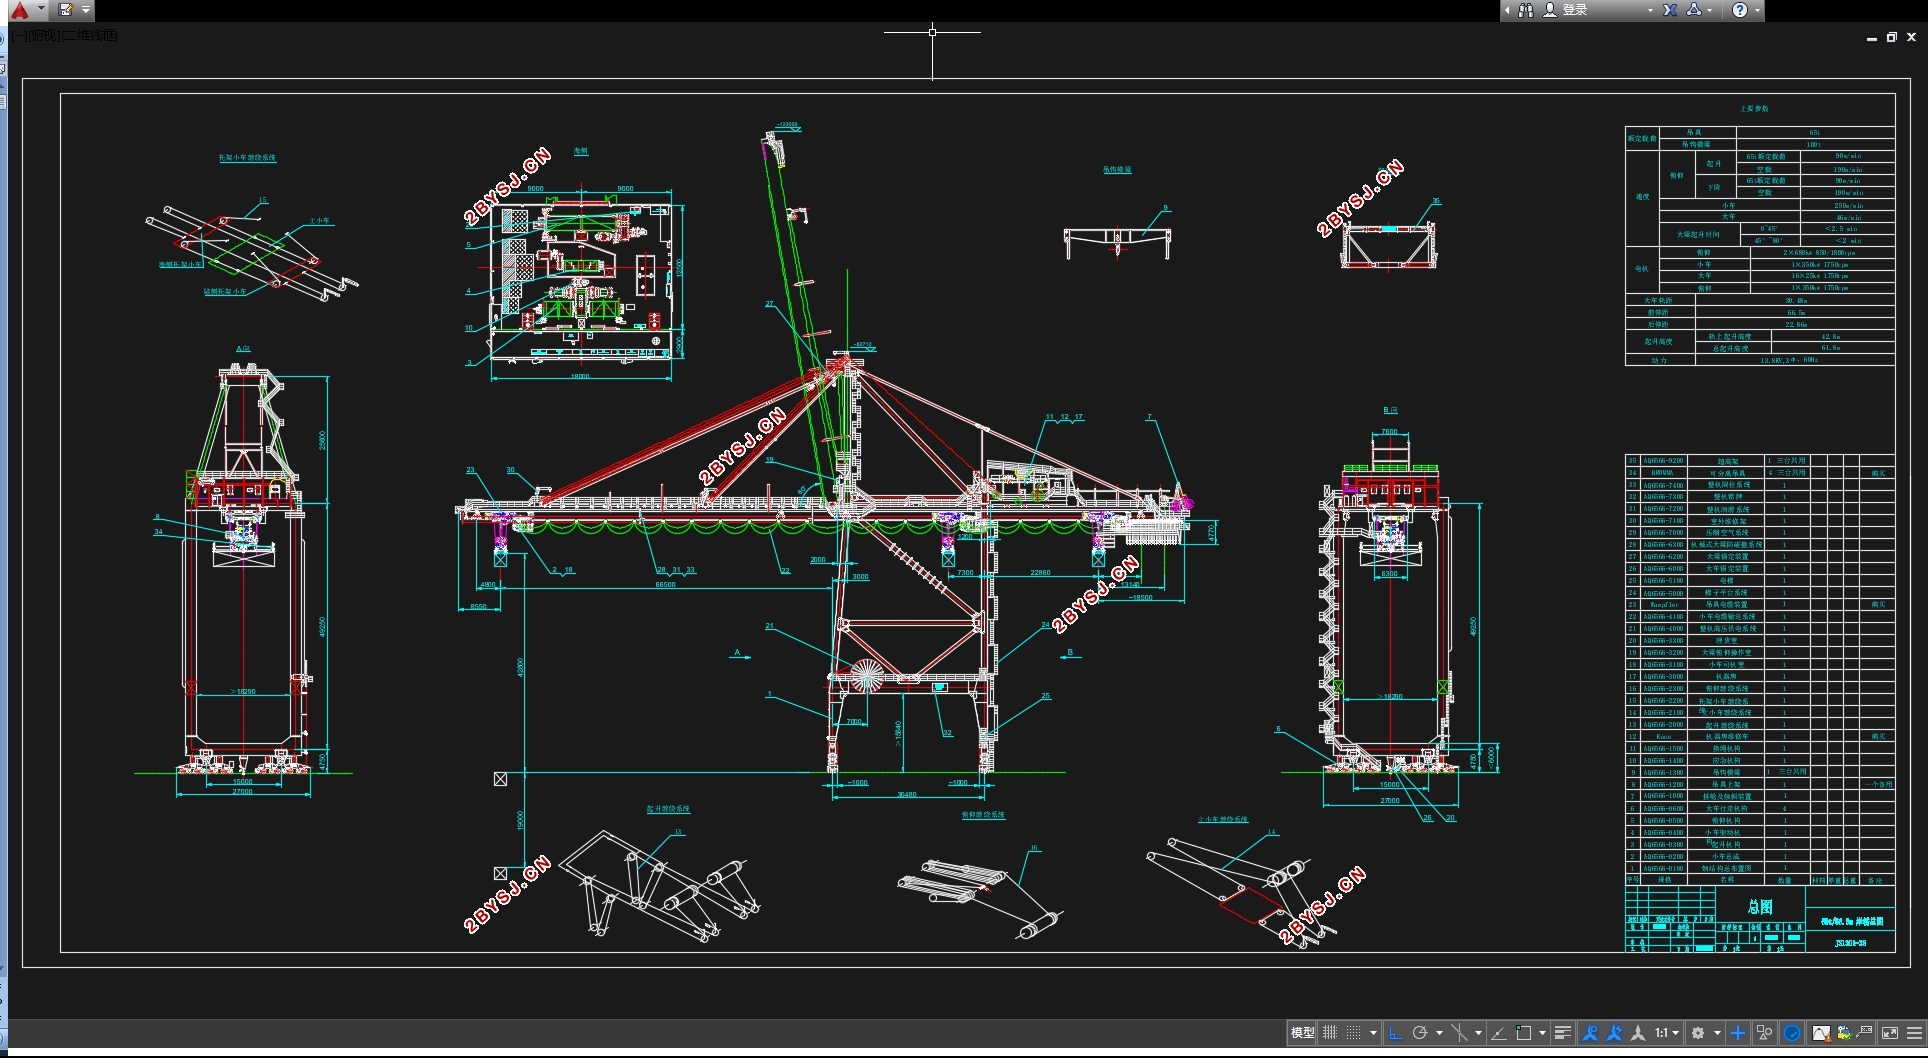Screen dimensions: 1928x1058
Task: Toggle object snap tracking angle icon
Action: click(x=1499, y=1033)
